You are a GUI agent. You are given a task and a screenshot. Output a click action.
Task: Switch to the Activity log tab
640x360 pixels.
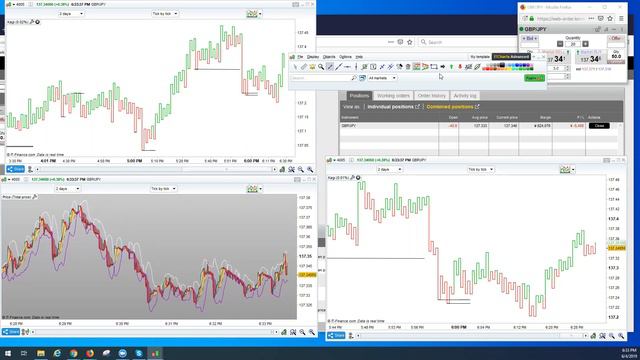coord(465,96)
